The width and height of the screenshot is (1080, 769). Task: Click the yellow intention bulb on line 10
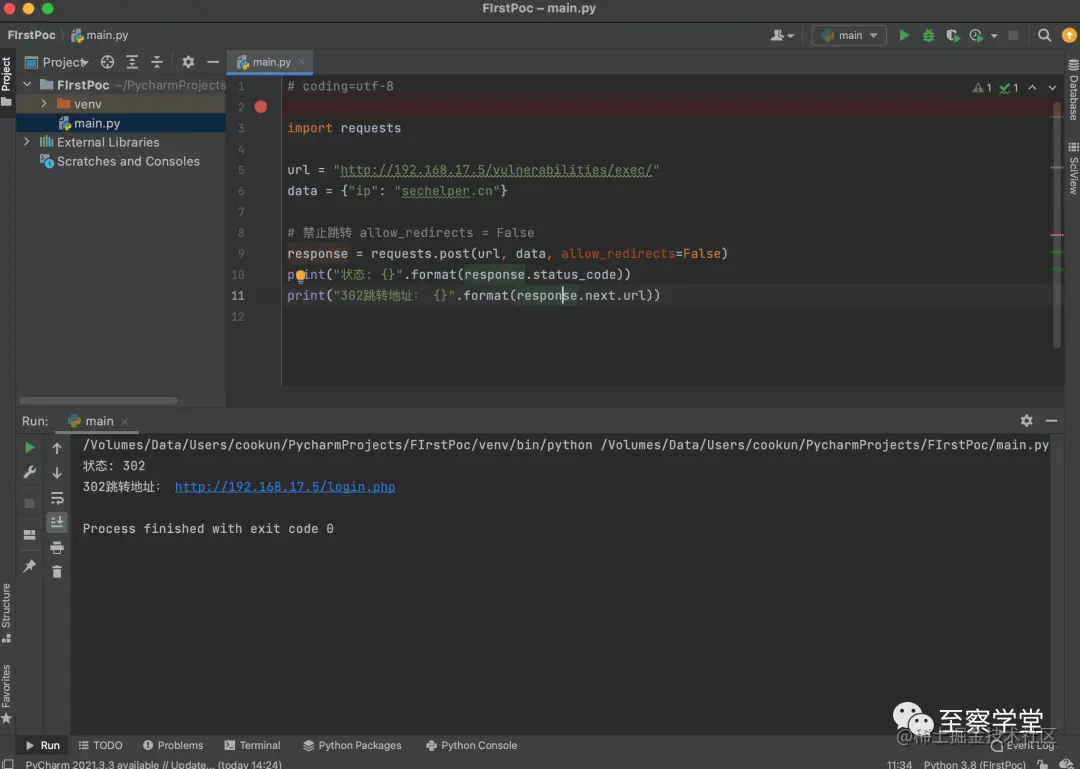[x=301, y=276]
